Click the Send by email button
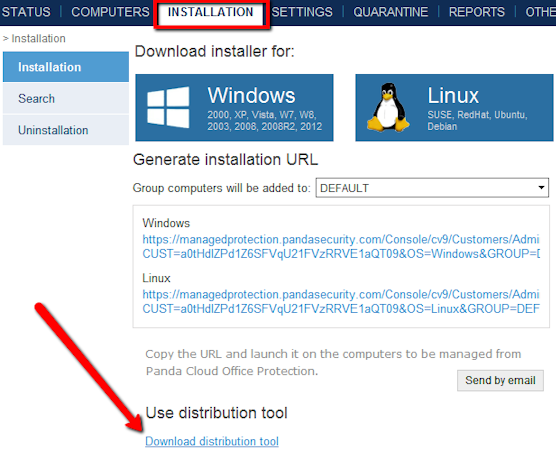556x450 pixels. coord(500,380)
